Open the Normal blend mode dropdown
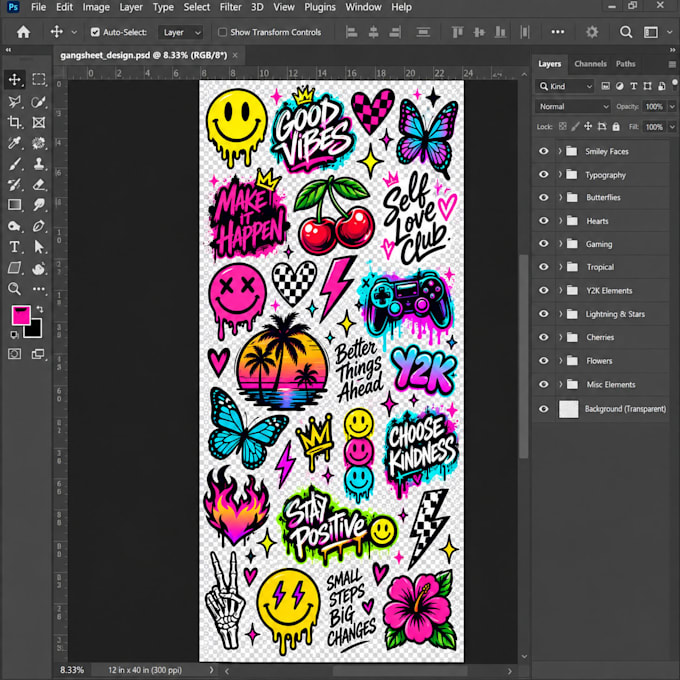This screenshot has width=680, height=680. click(x=573, y=106)
